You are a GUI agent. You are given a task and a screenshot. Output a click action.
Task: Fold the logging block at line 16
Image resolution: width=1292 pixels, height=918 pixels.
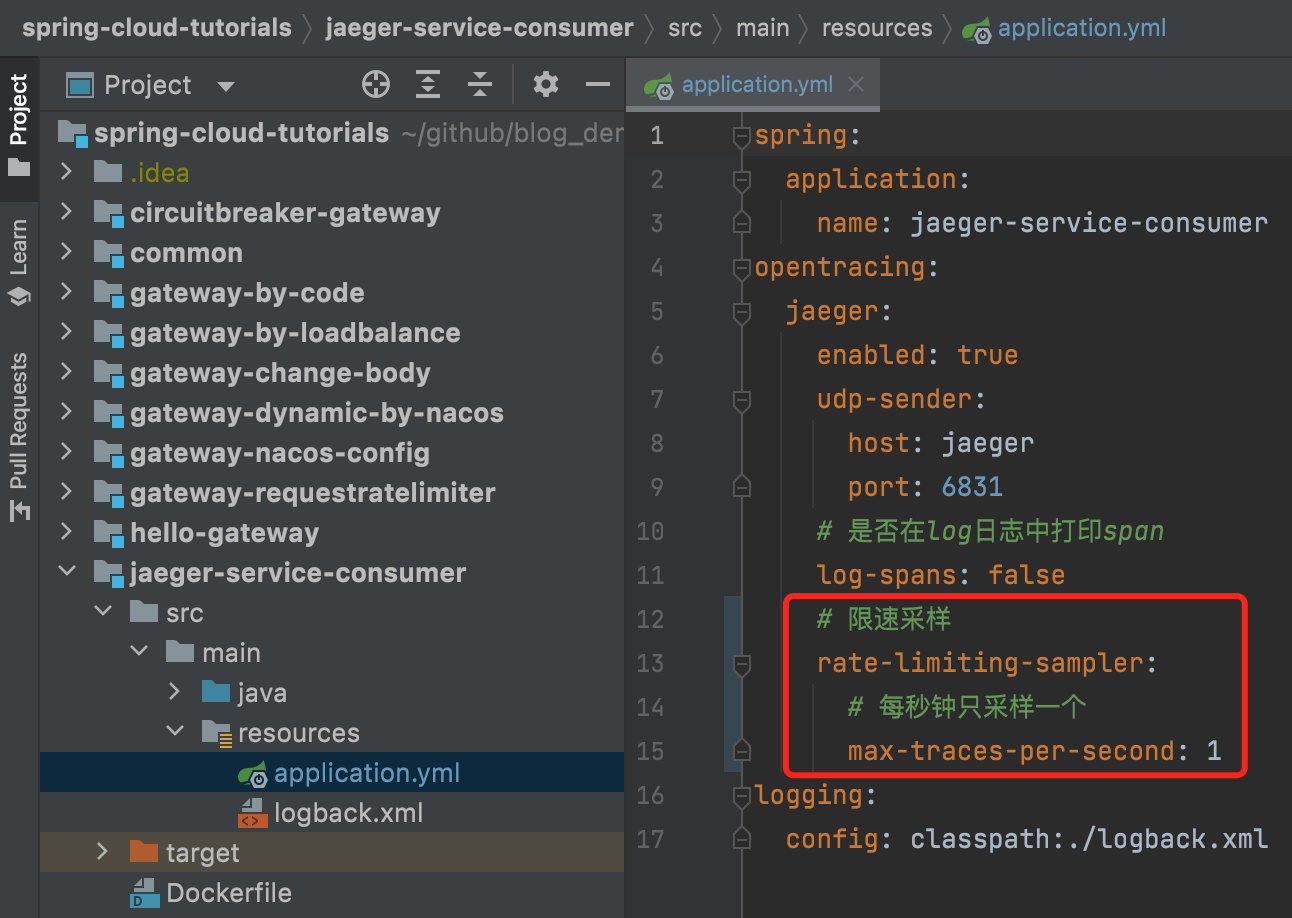tap(741, 796)
